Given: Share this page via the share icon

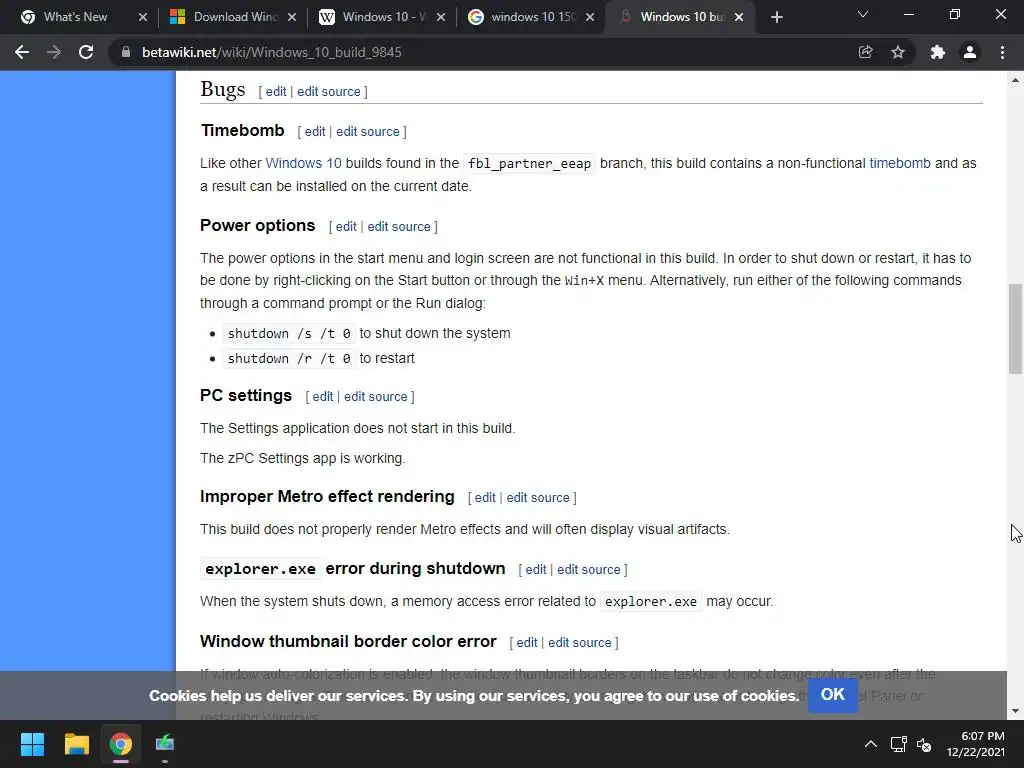Looking at the screenshot, I should [x=865, y=52].
